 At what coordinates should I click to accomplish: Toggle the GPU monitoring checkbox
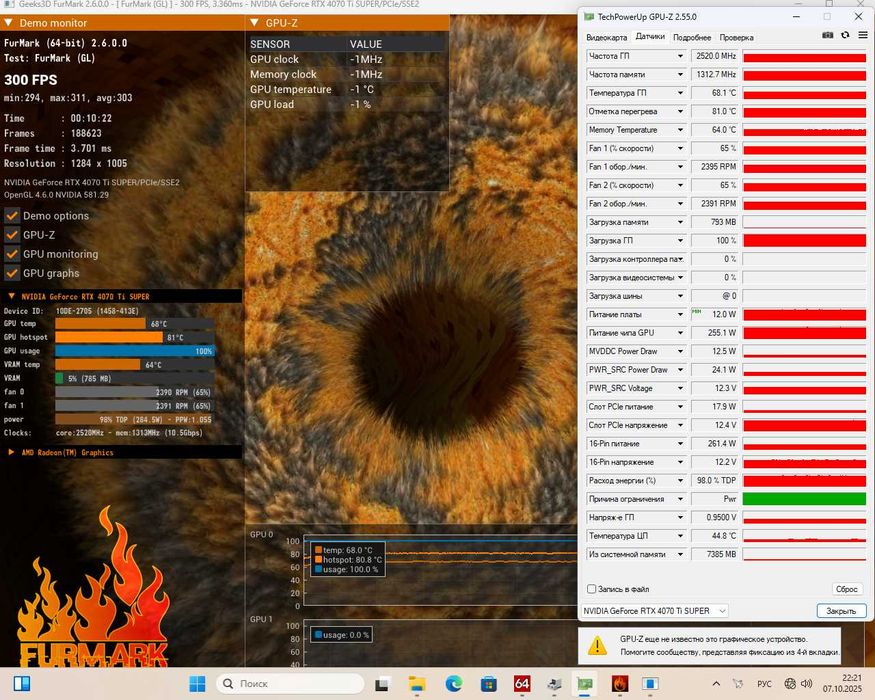coord(12,254)
